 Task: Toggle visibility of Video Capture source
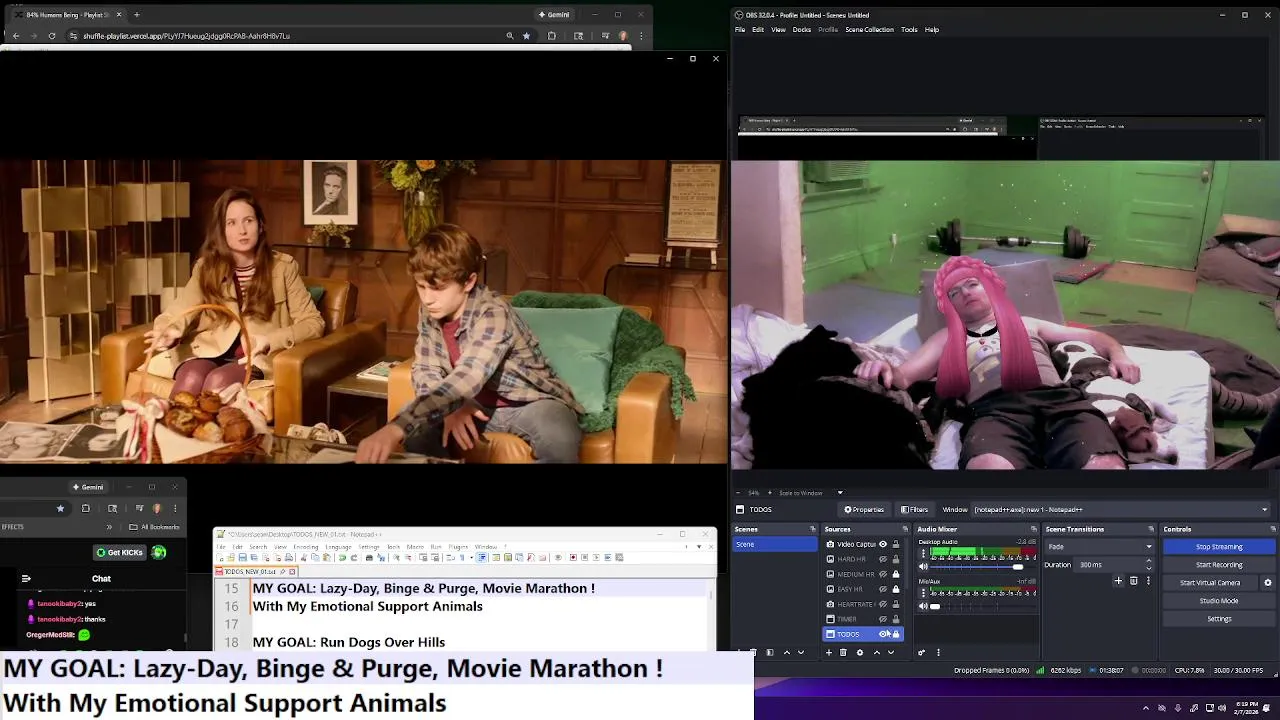click(883, 544)
